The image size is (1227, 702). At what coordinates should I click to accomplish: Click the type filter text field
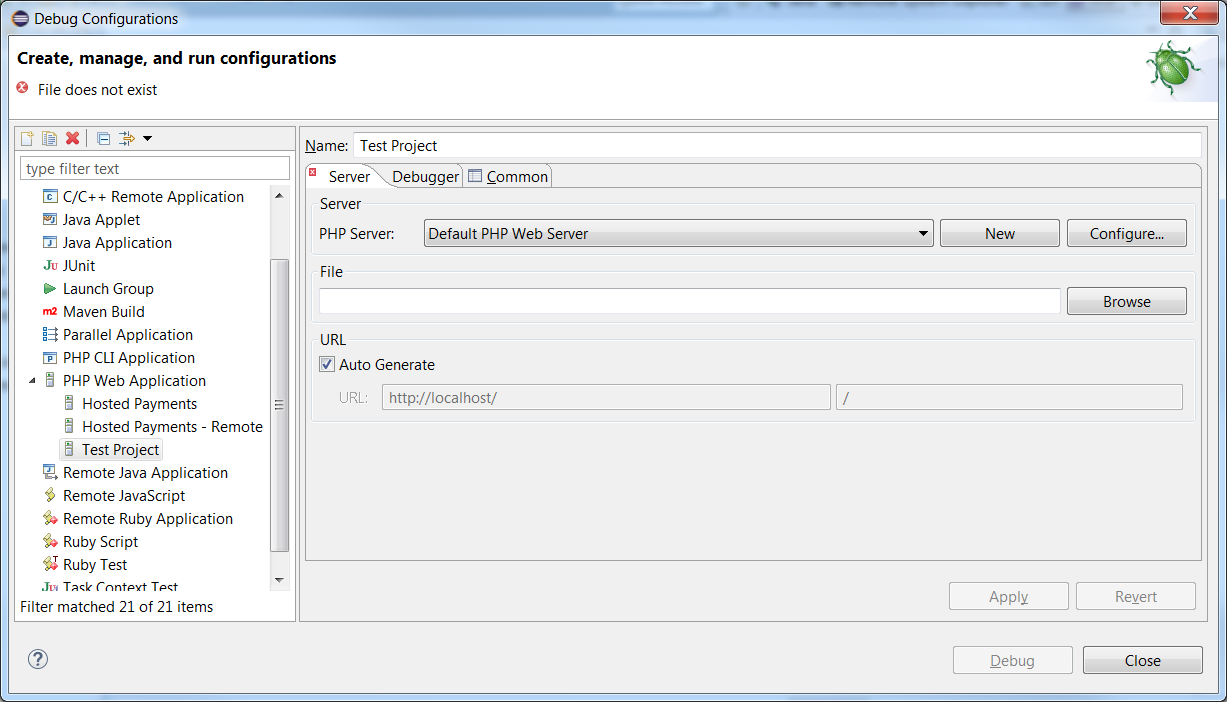coord(155,169)
